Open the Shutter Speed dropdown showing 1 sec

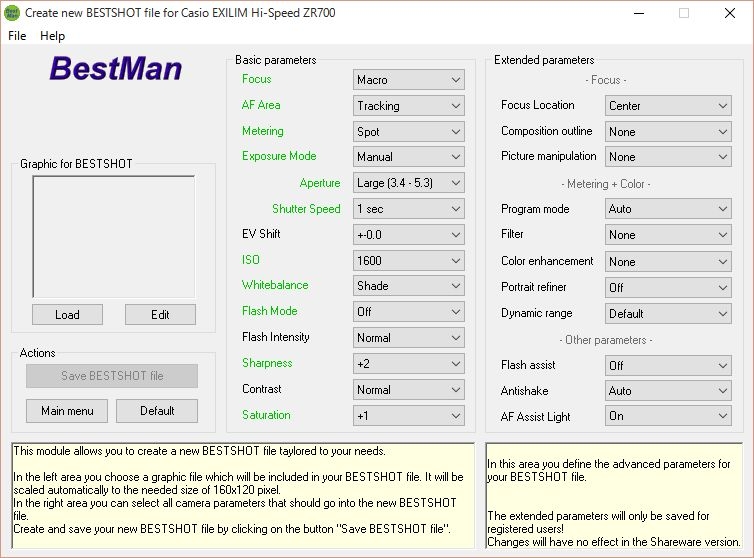[408, 209]
